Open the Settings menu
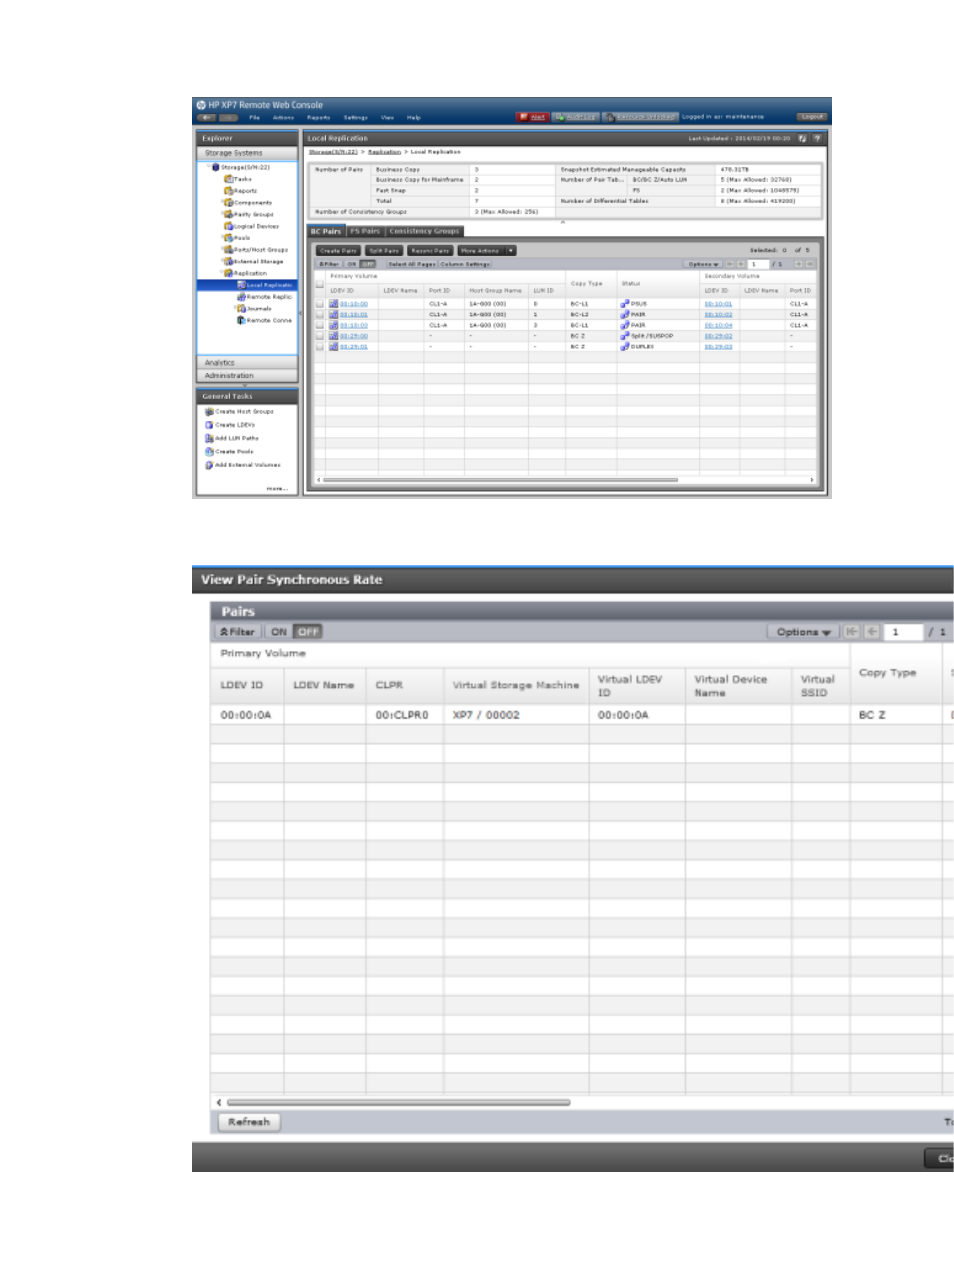 (356, 117)
